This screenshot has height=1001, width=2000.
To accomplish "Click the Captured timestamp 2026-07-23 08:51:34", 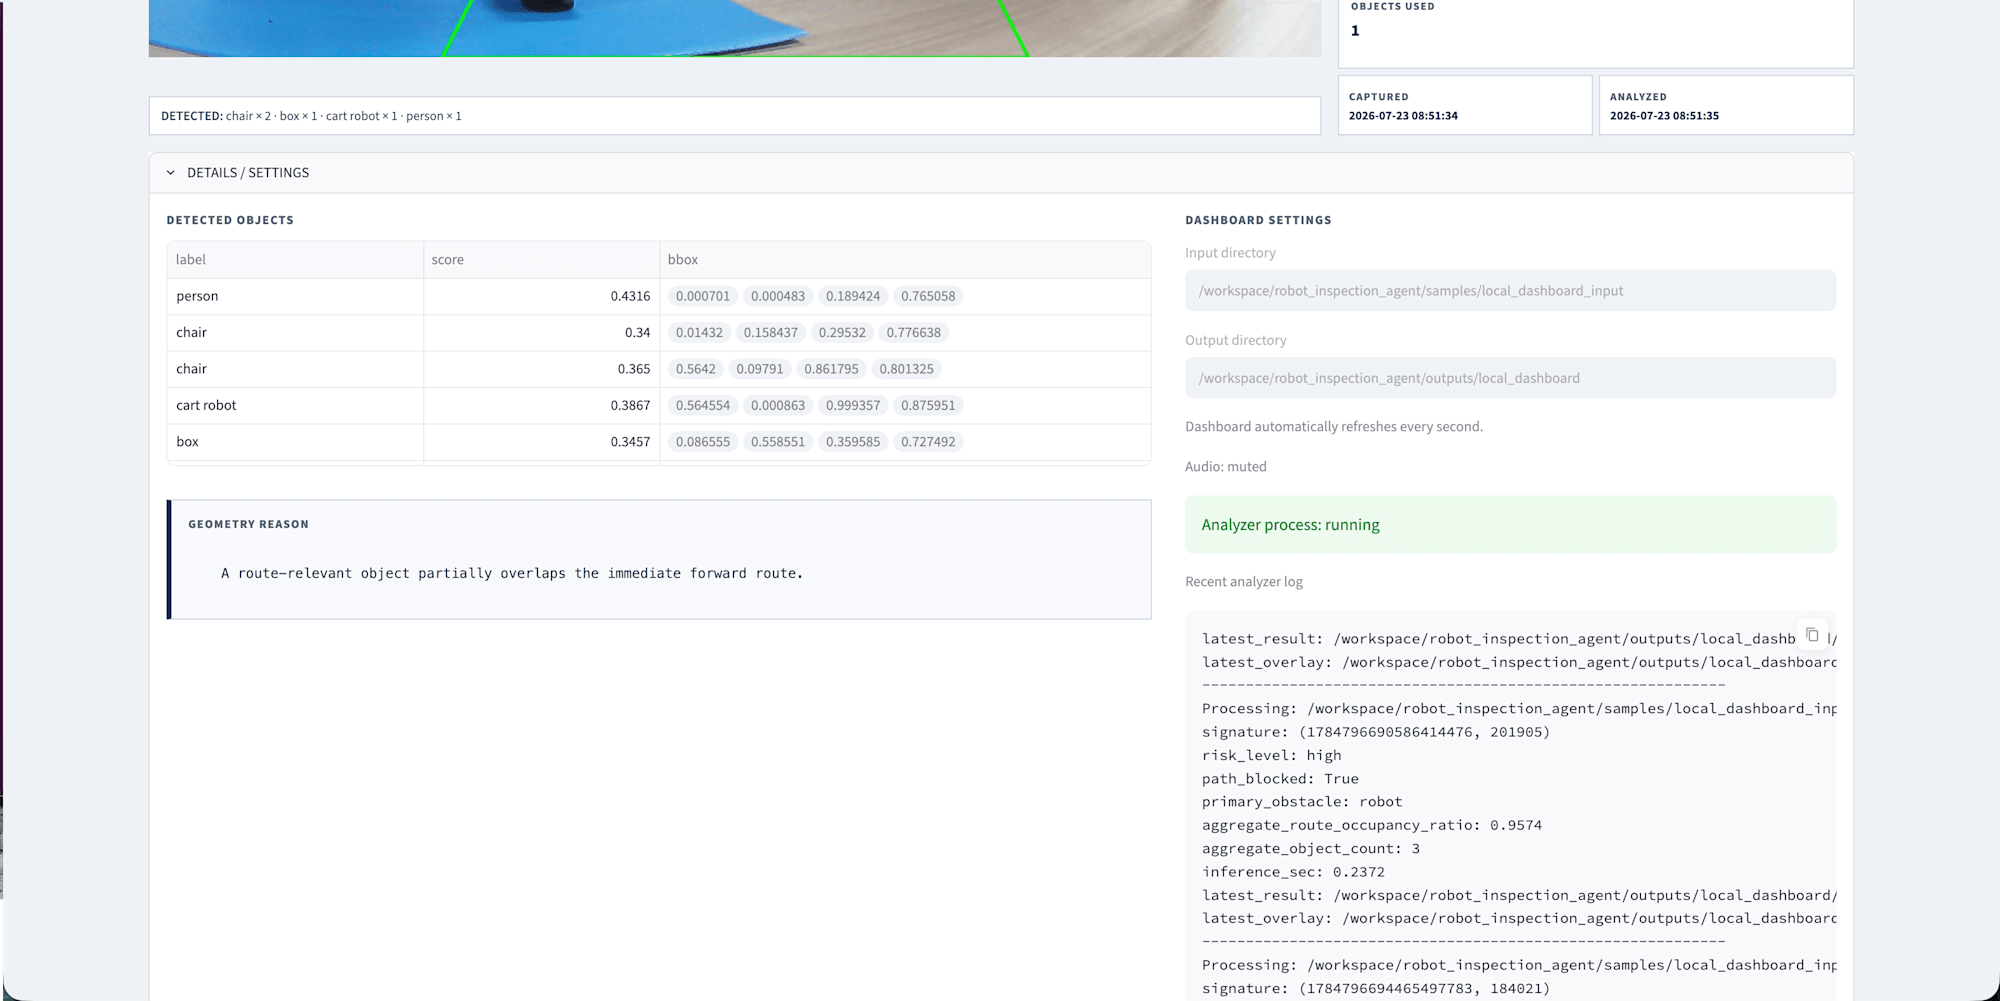I will pyautogui.click(x=1403, y=116).
